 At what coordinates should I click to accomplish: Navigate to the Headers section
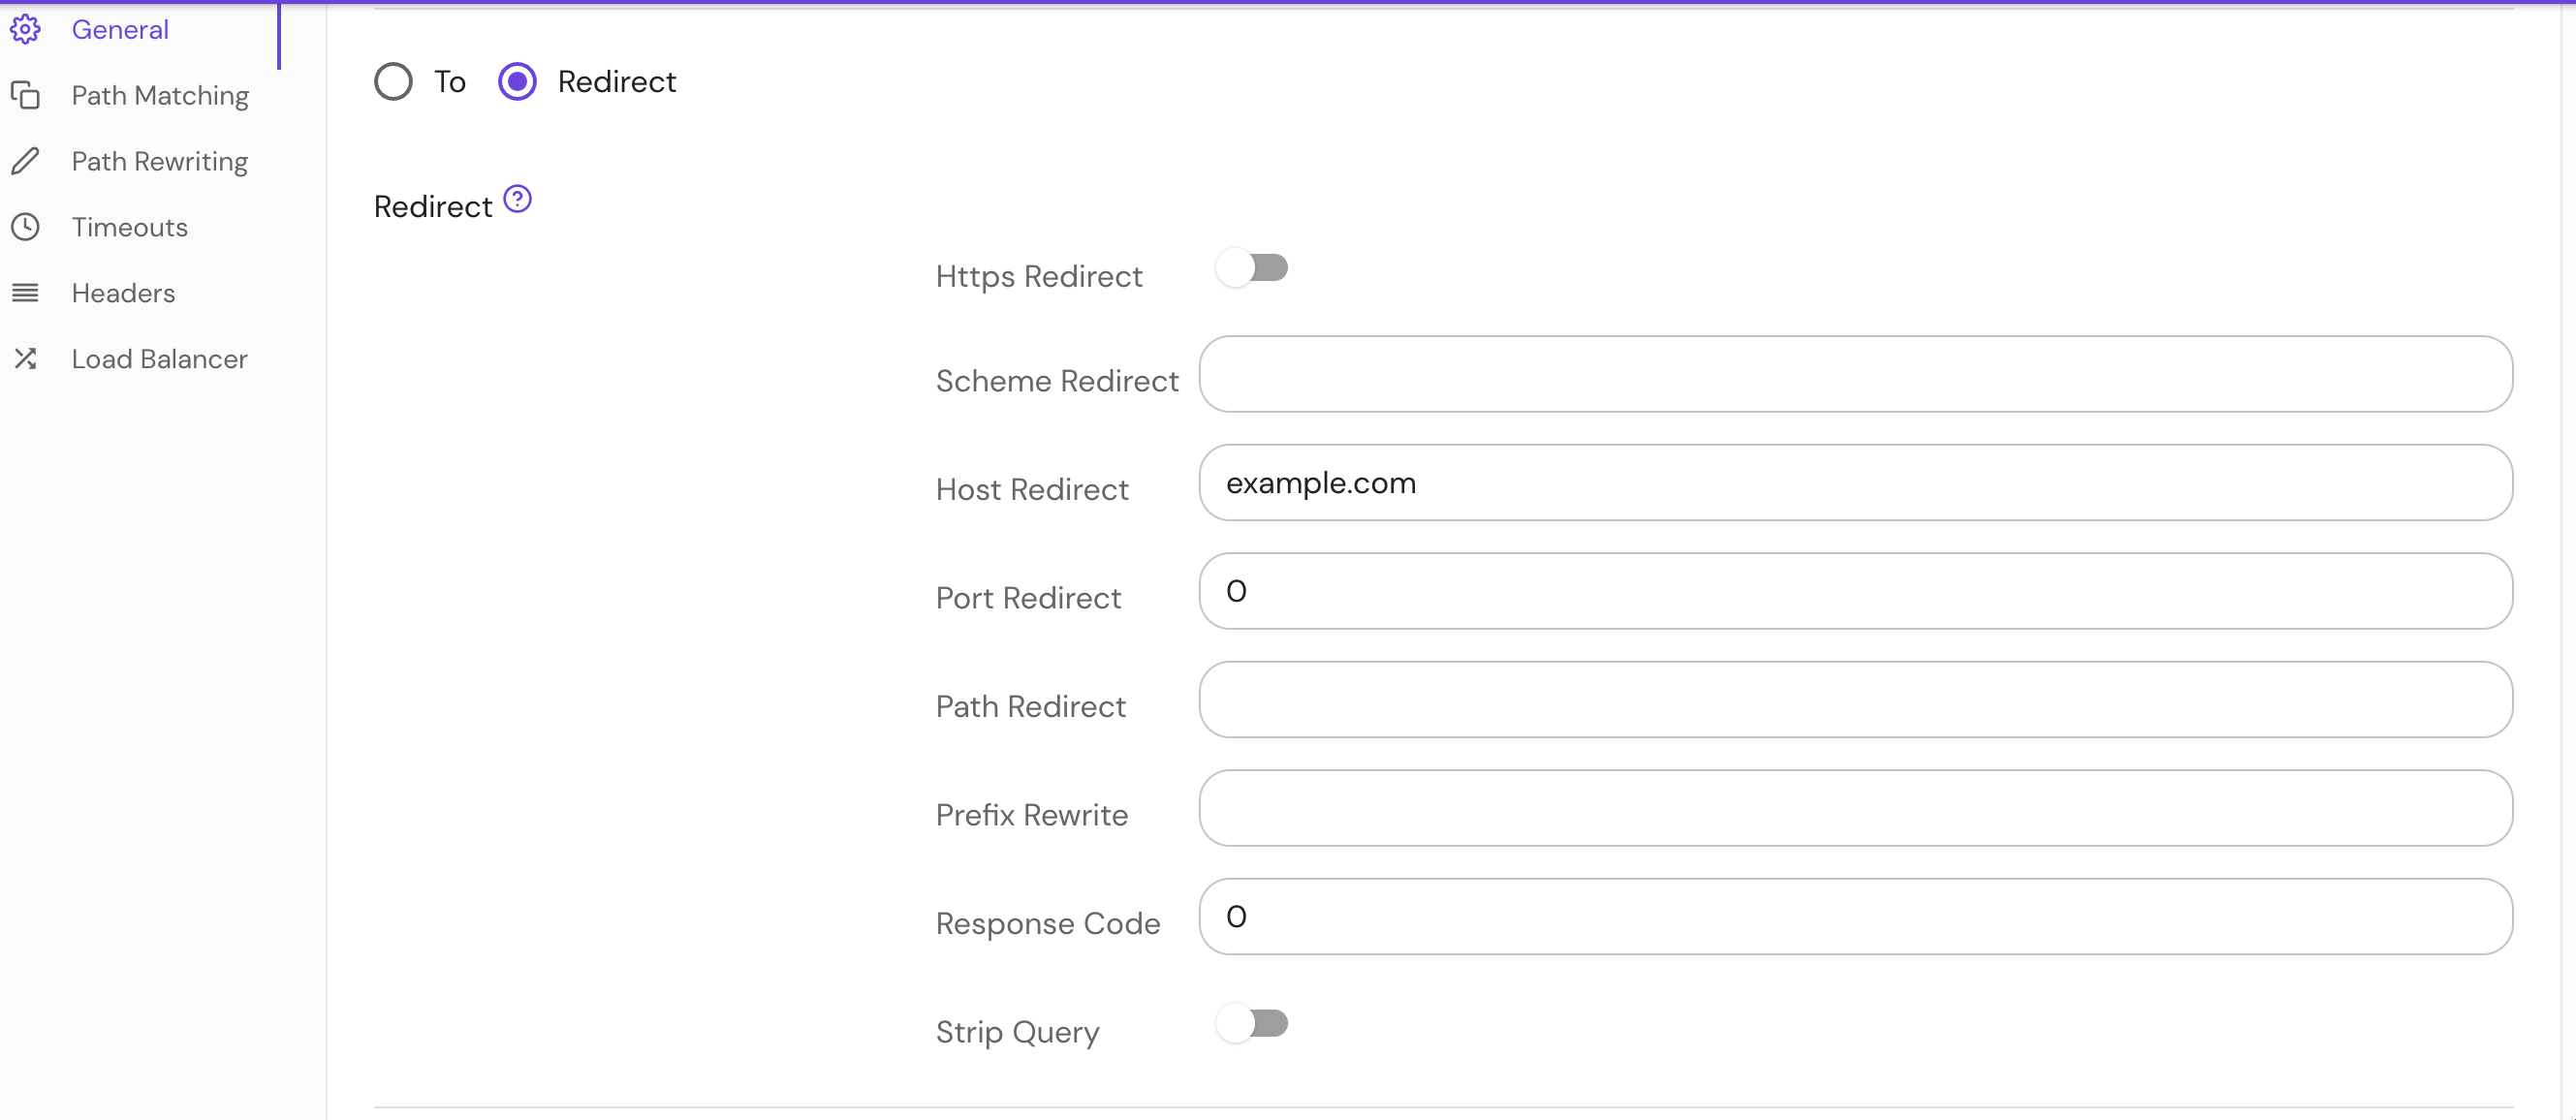coord(123,292)
